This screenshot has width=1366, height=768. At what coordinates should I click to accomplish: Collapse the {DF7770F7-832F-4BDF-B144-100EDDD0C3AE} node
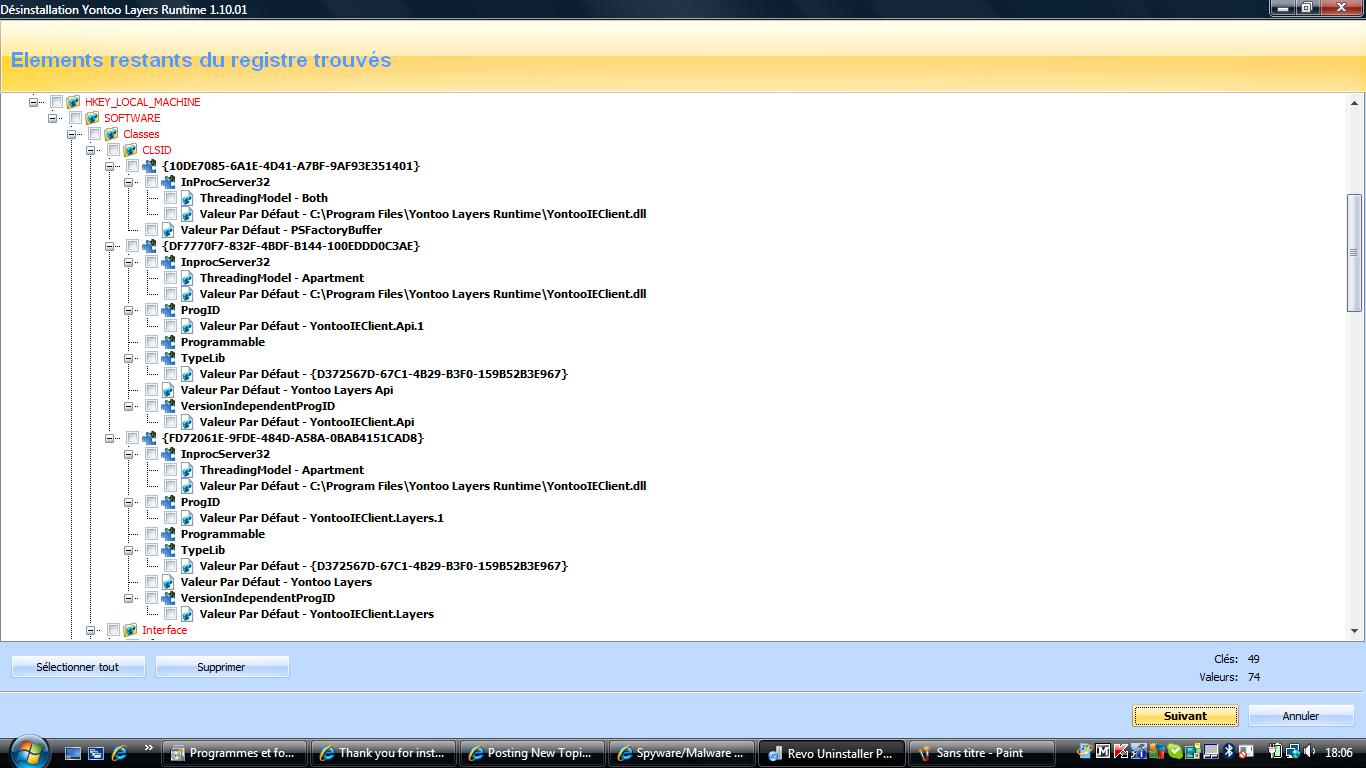pyautogui.click(x=109, y=246)
